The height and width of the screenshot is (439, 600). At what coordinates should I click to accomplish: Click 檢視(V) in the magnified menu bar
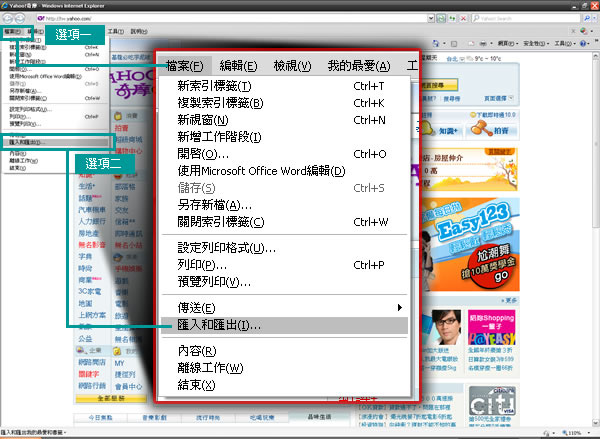point(292,66)
